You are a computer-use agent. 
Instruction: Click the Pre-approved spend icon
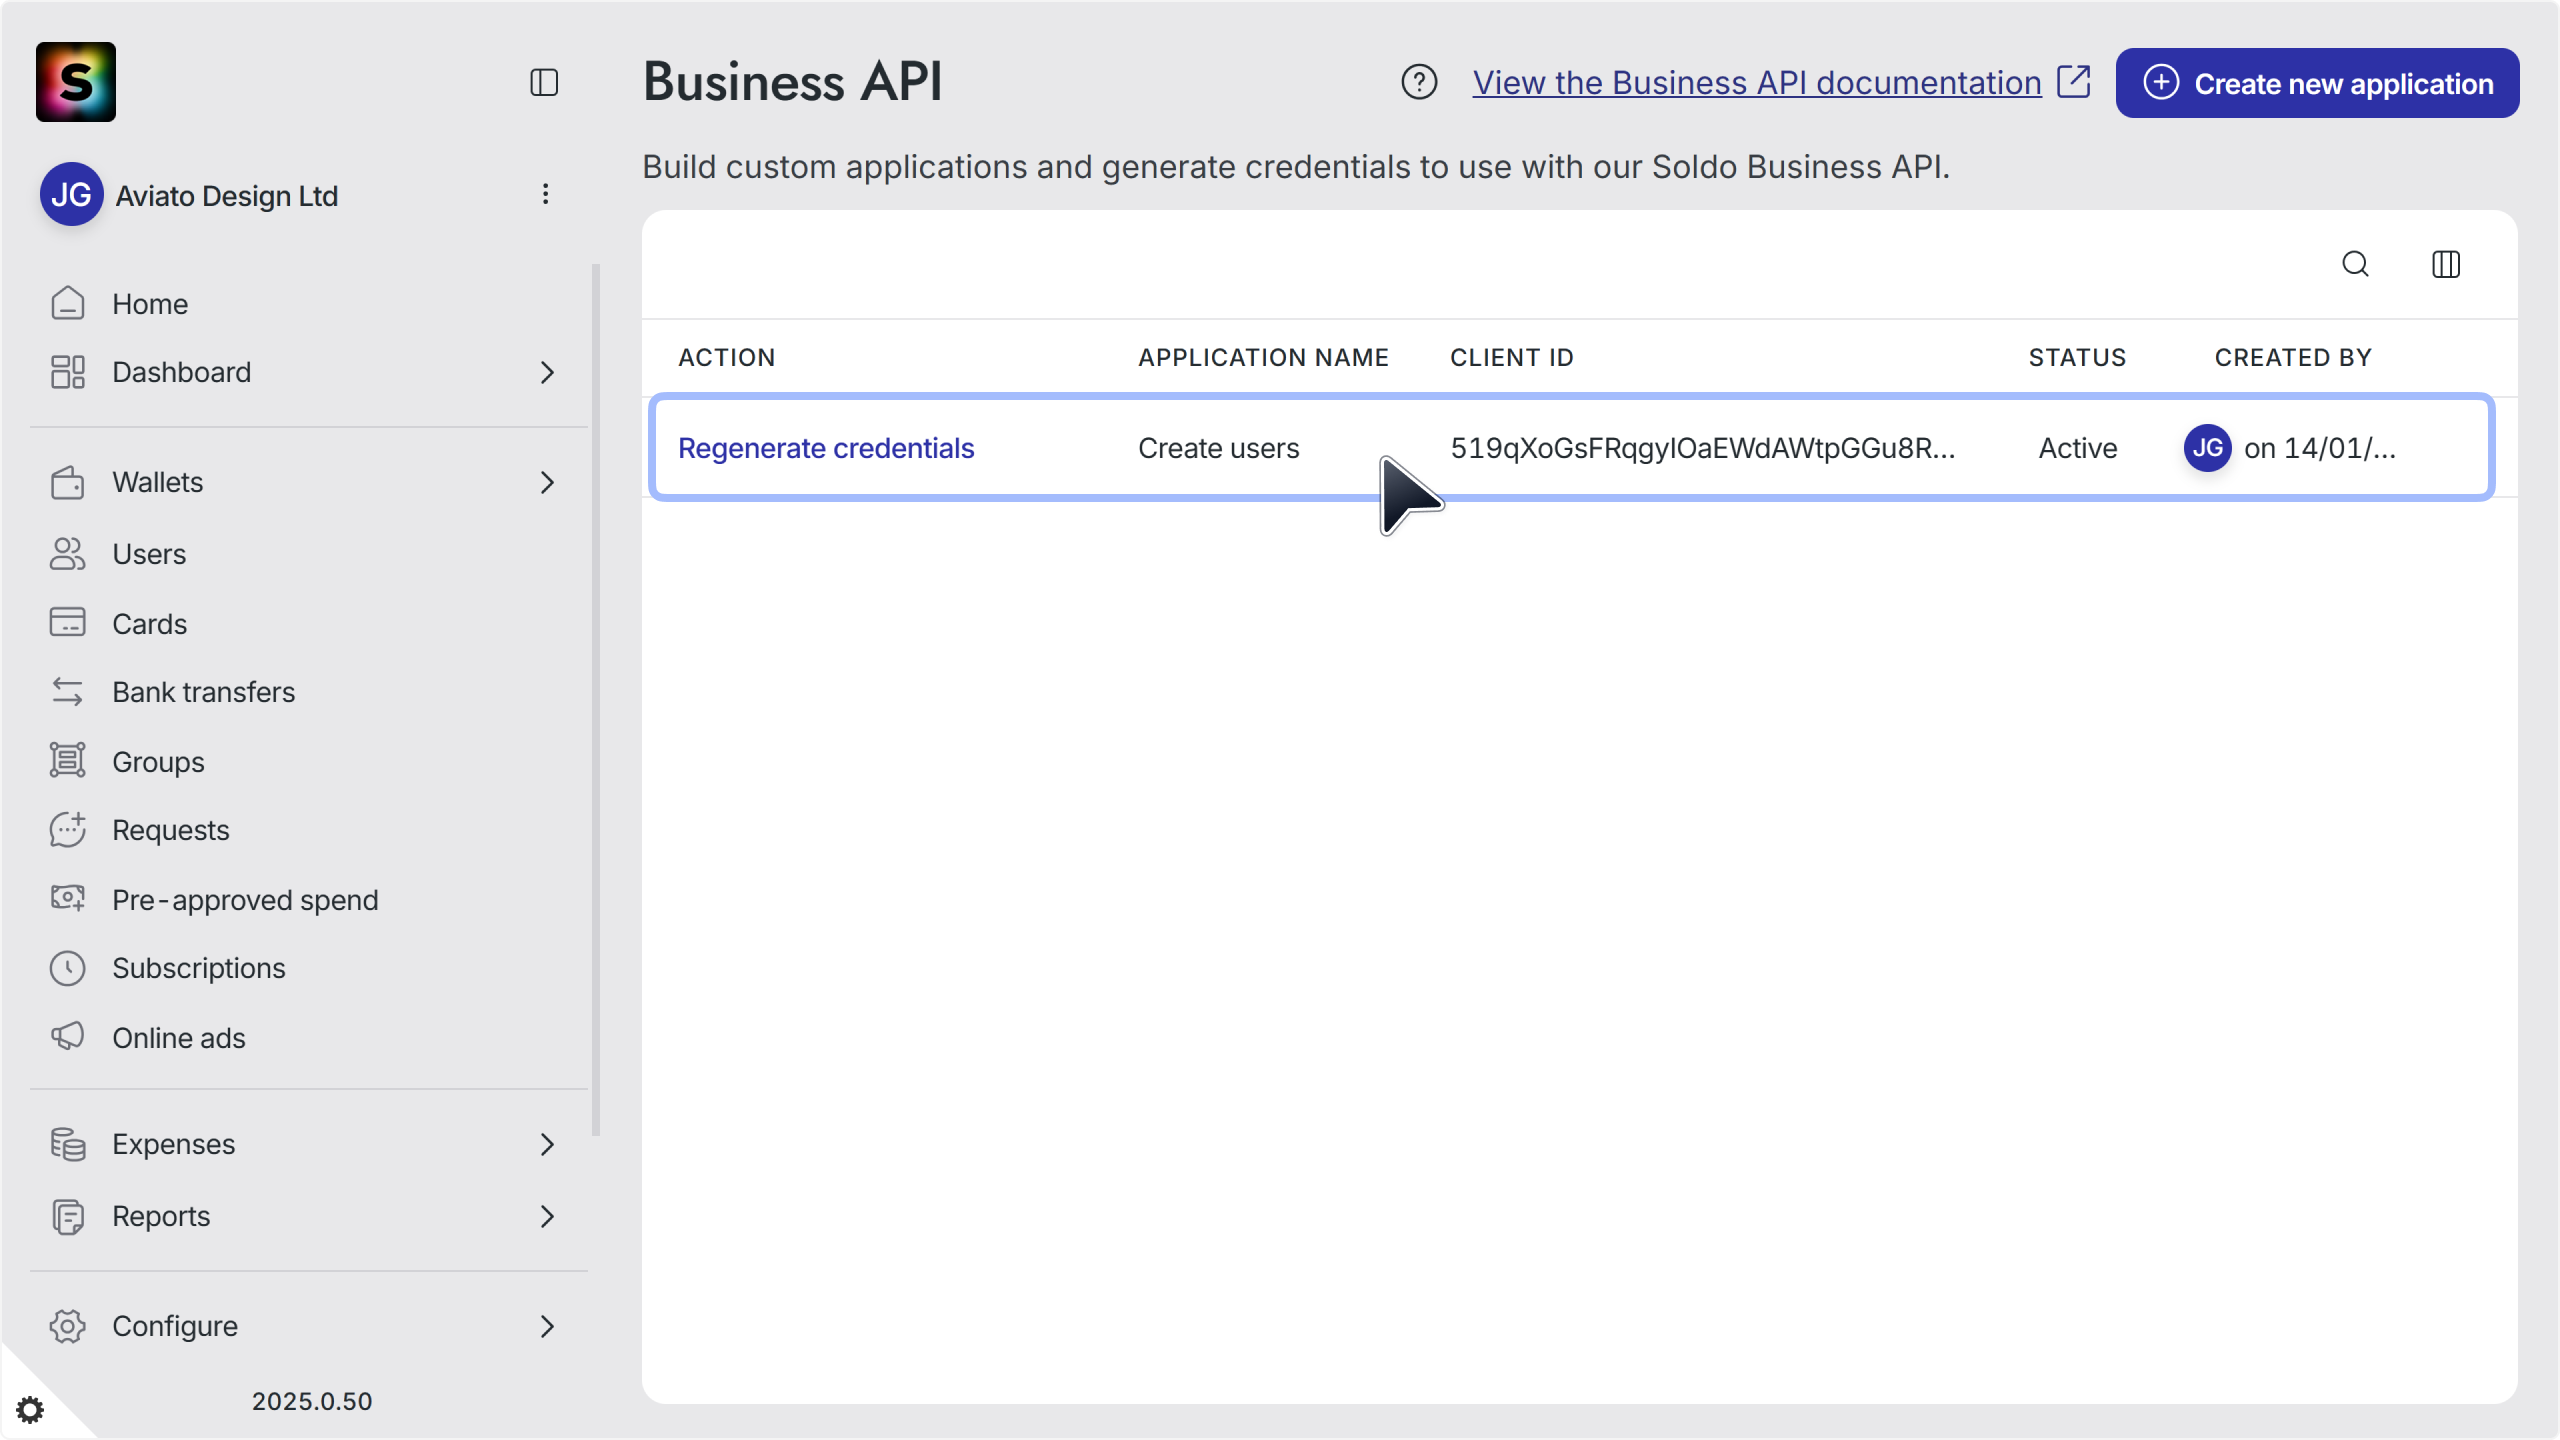(x=67, y=898)
